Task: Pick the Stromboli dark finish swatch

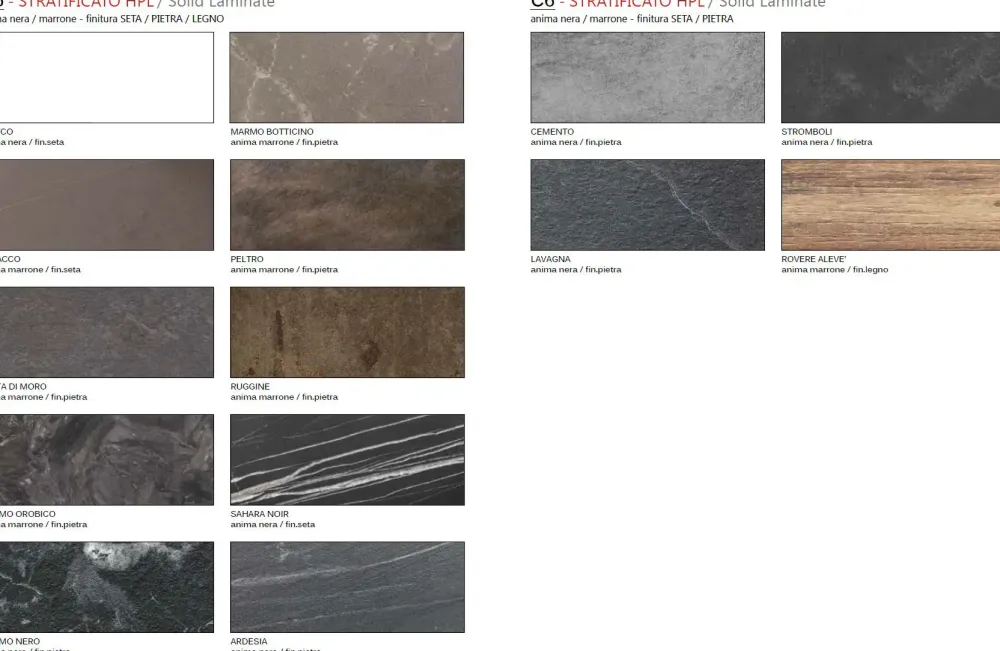Action: pos(890,77)
